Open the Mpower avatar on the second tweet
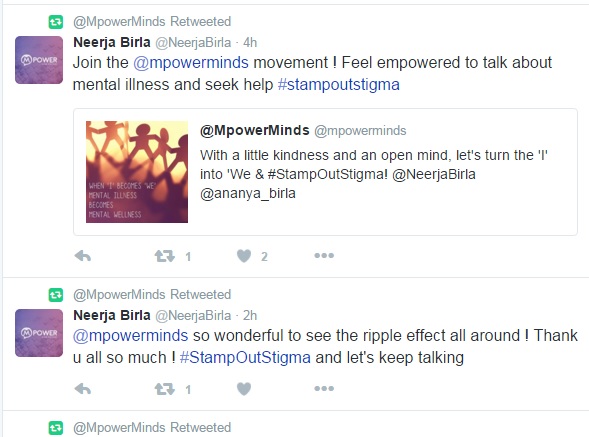This screenshot has height=437, width=589. tap(39, 333)
